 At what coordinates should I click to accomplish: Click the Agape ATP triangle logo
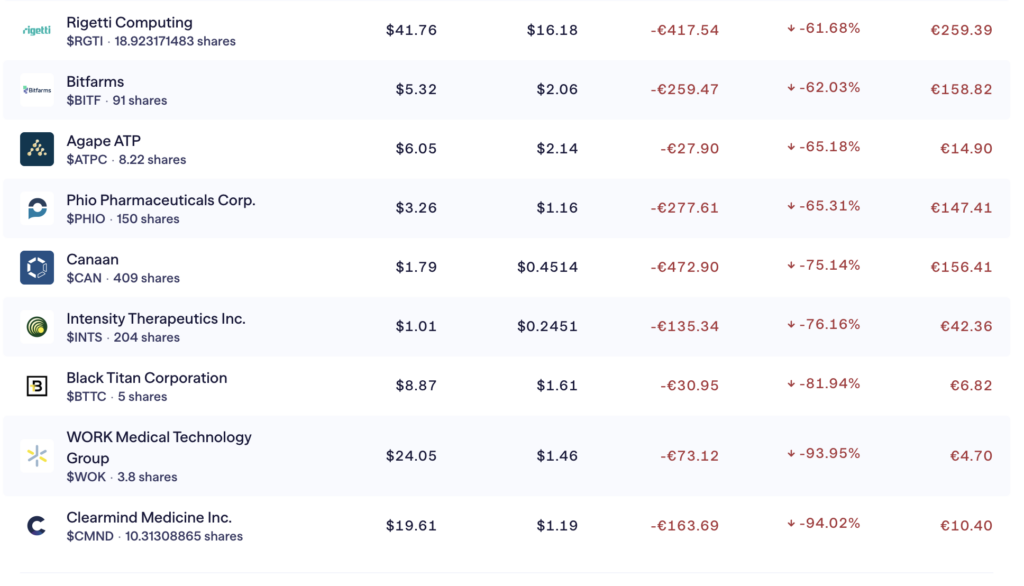(x=37, y=149)
